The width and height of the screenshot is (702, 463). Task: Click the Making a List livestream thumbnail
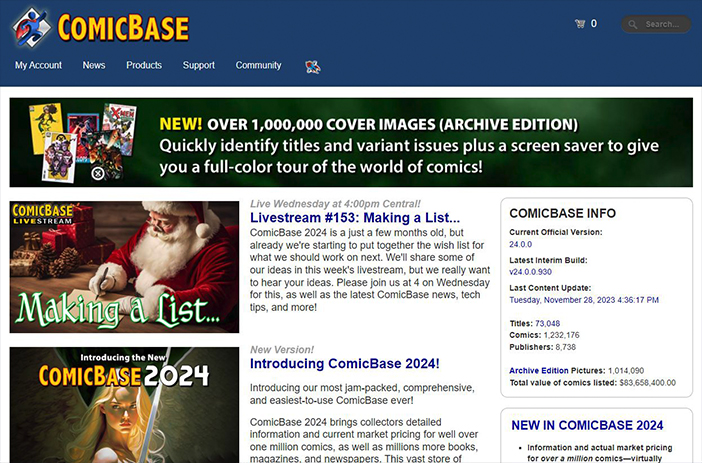tap(124, 267)
